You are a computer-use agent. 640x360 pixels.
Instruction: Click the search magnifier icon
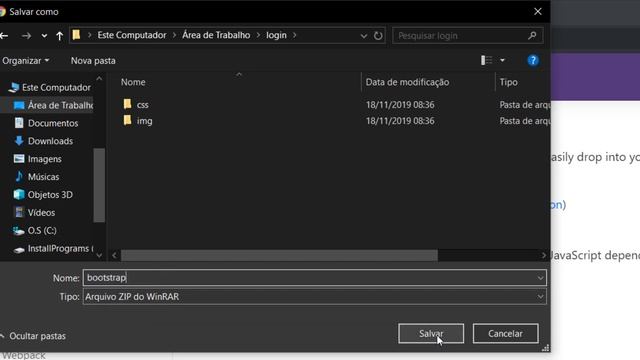532,36
